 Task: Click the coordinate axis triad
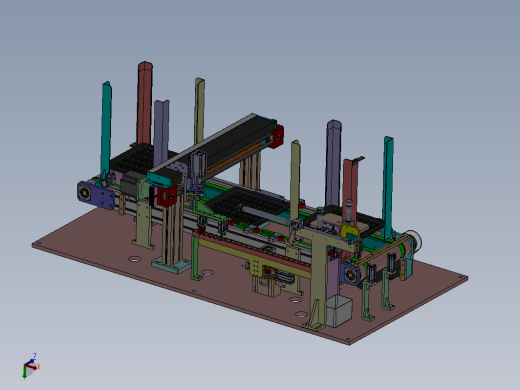[31, 367]
